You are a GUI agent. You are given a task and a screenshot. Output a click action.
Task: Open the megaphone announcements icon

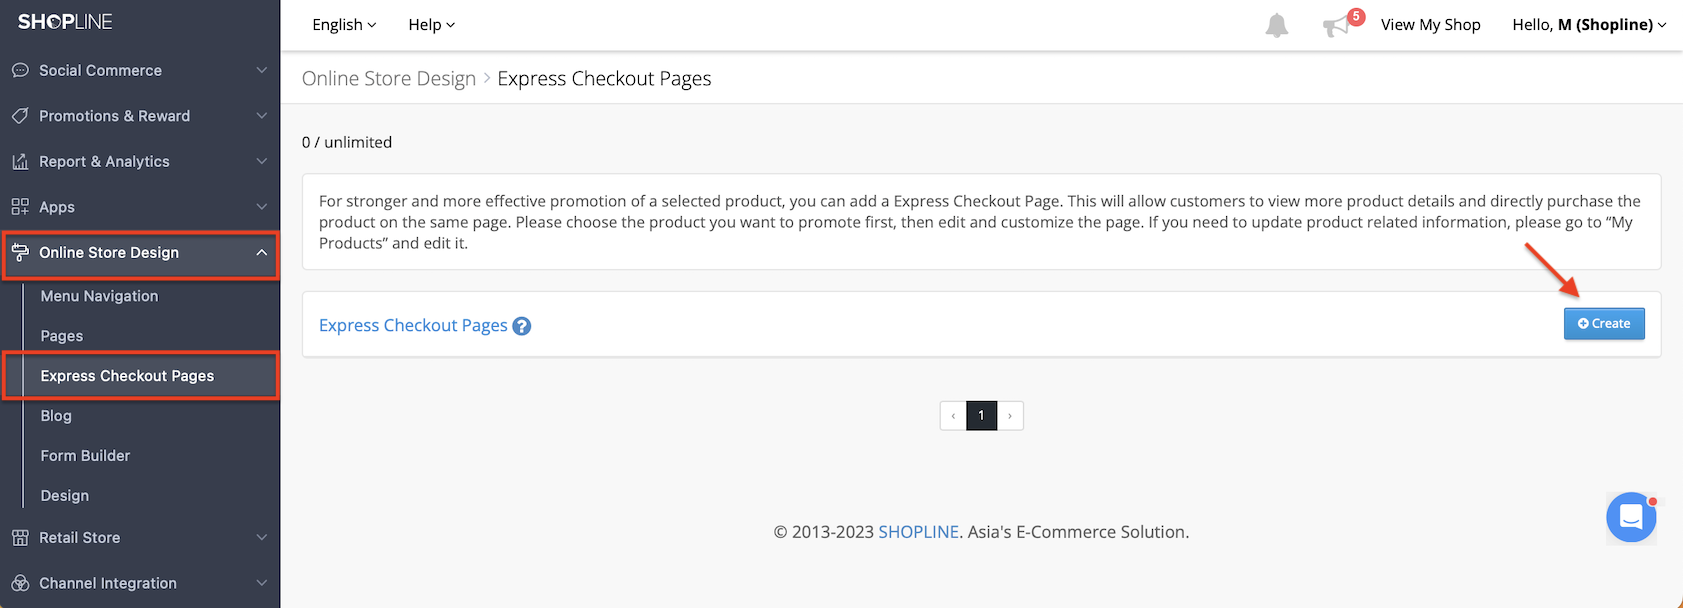(1336, 26)
